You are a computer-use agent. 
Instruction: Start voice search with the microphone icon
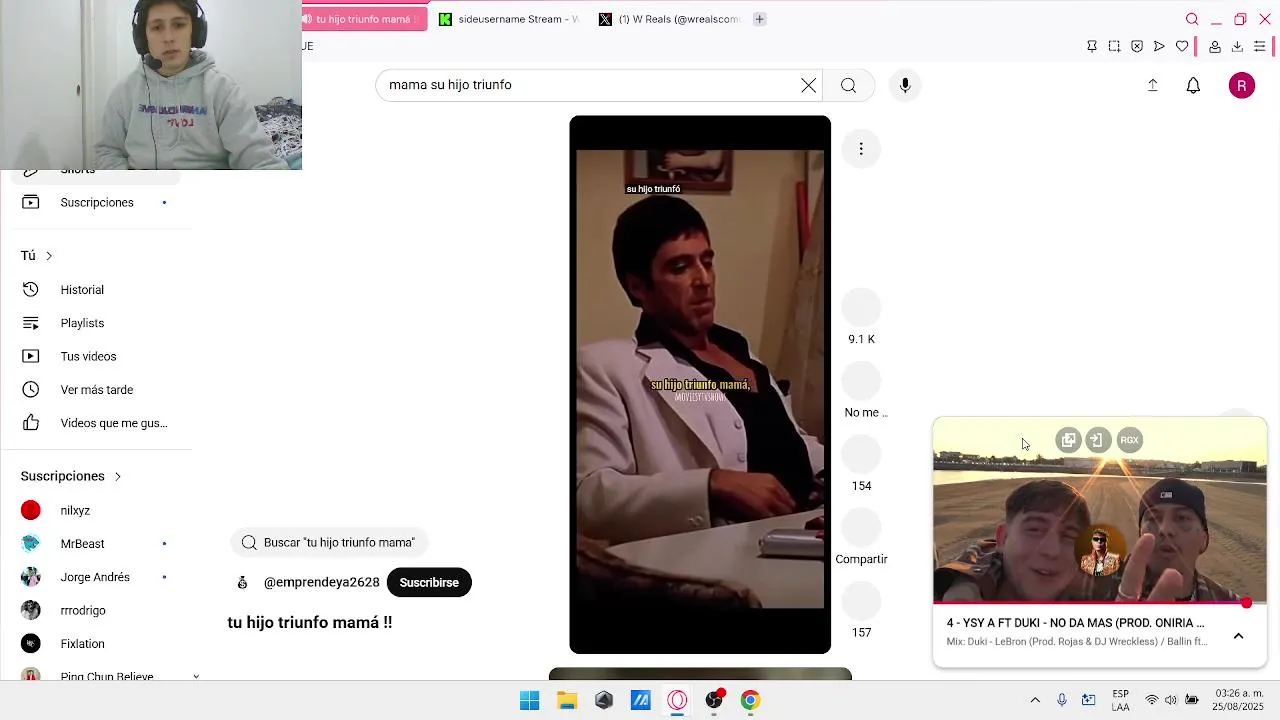(x=905, y=85)
